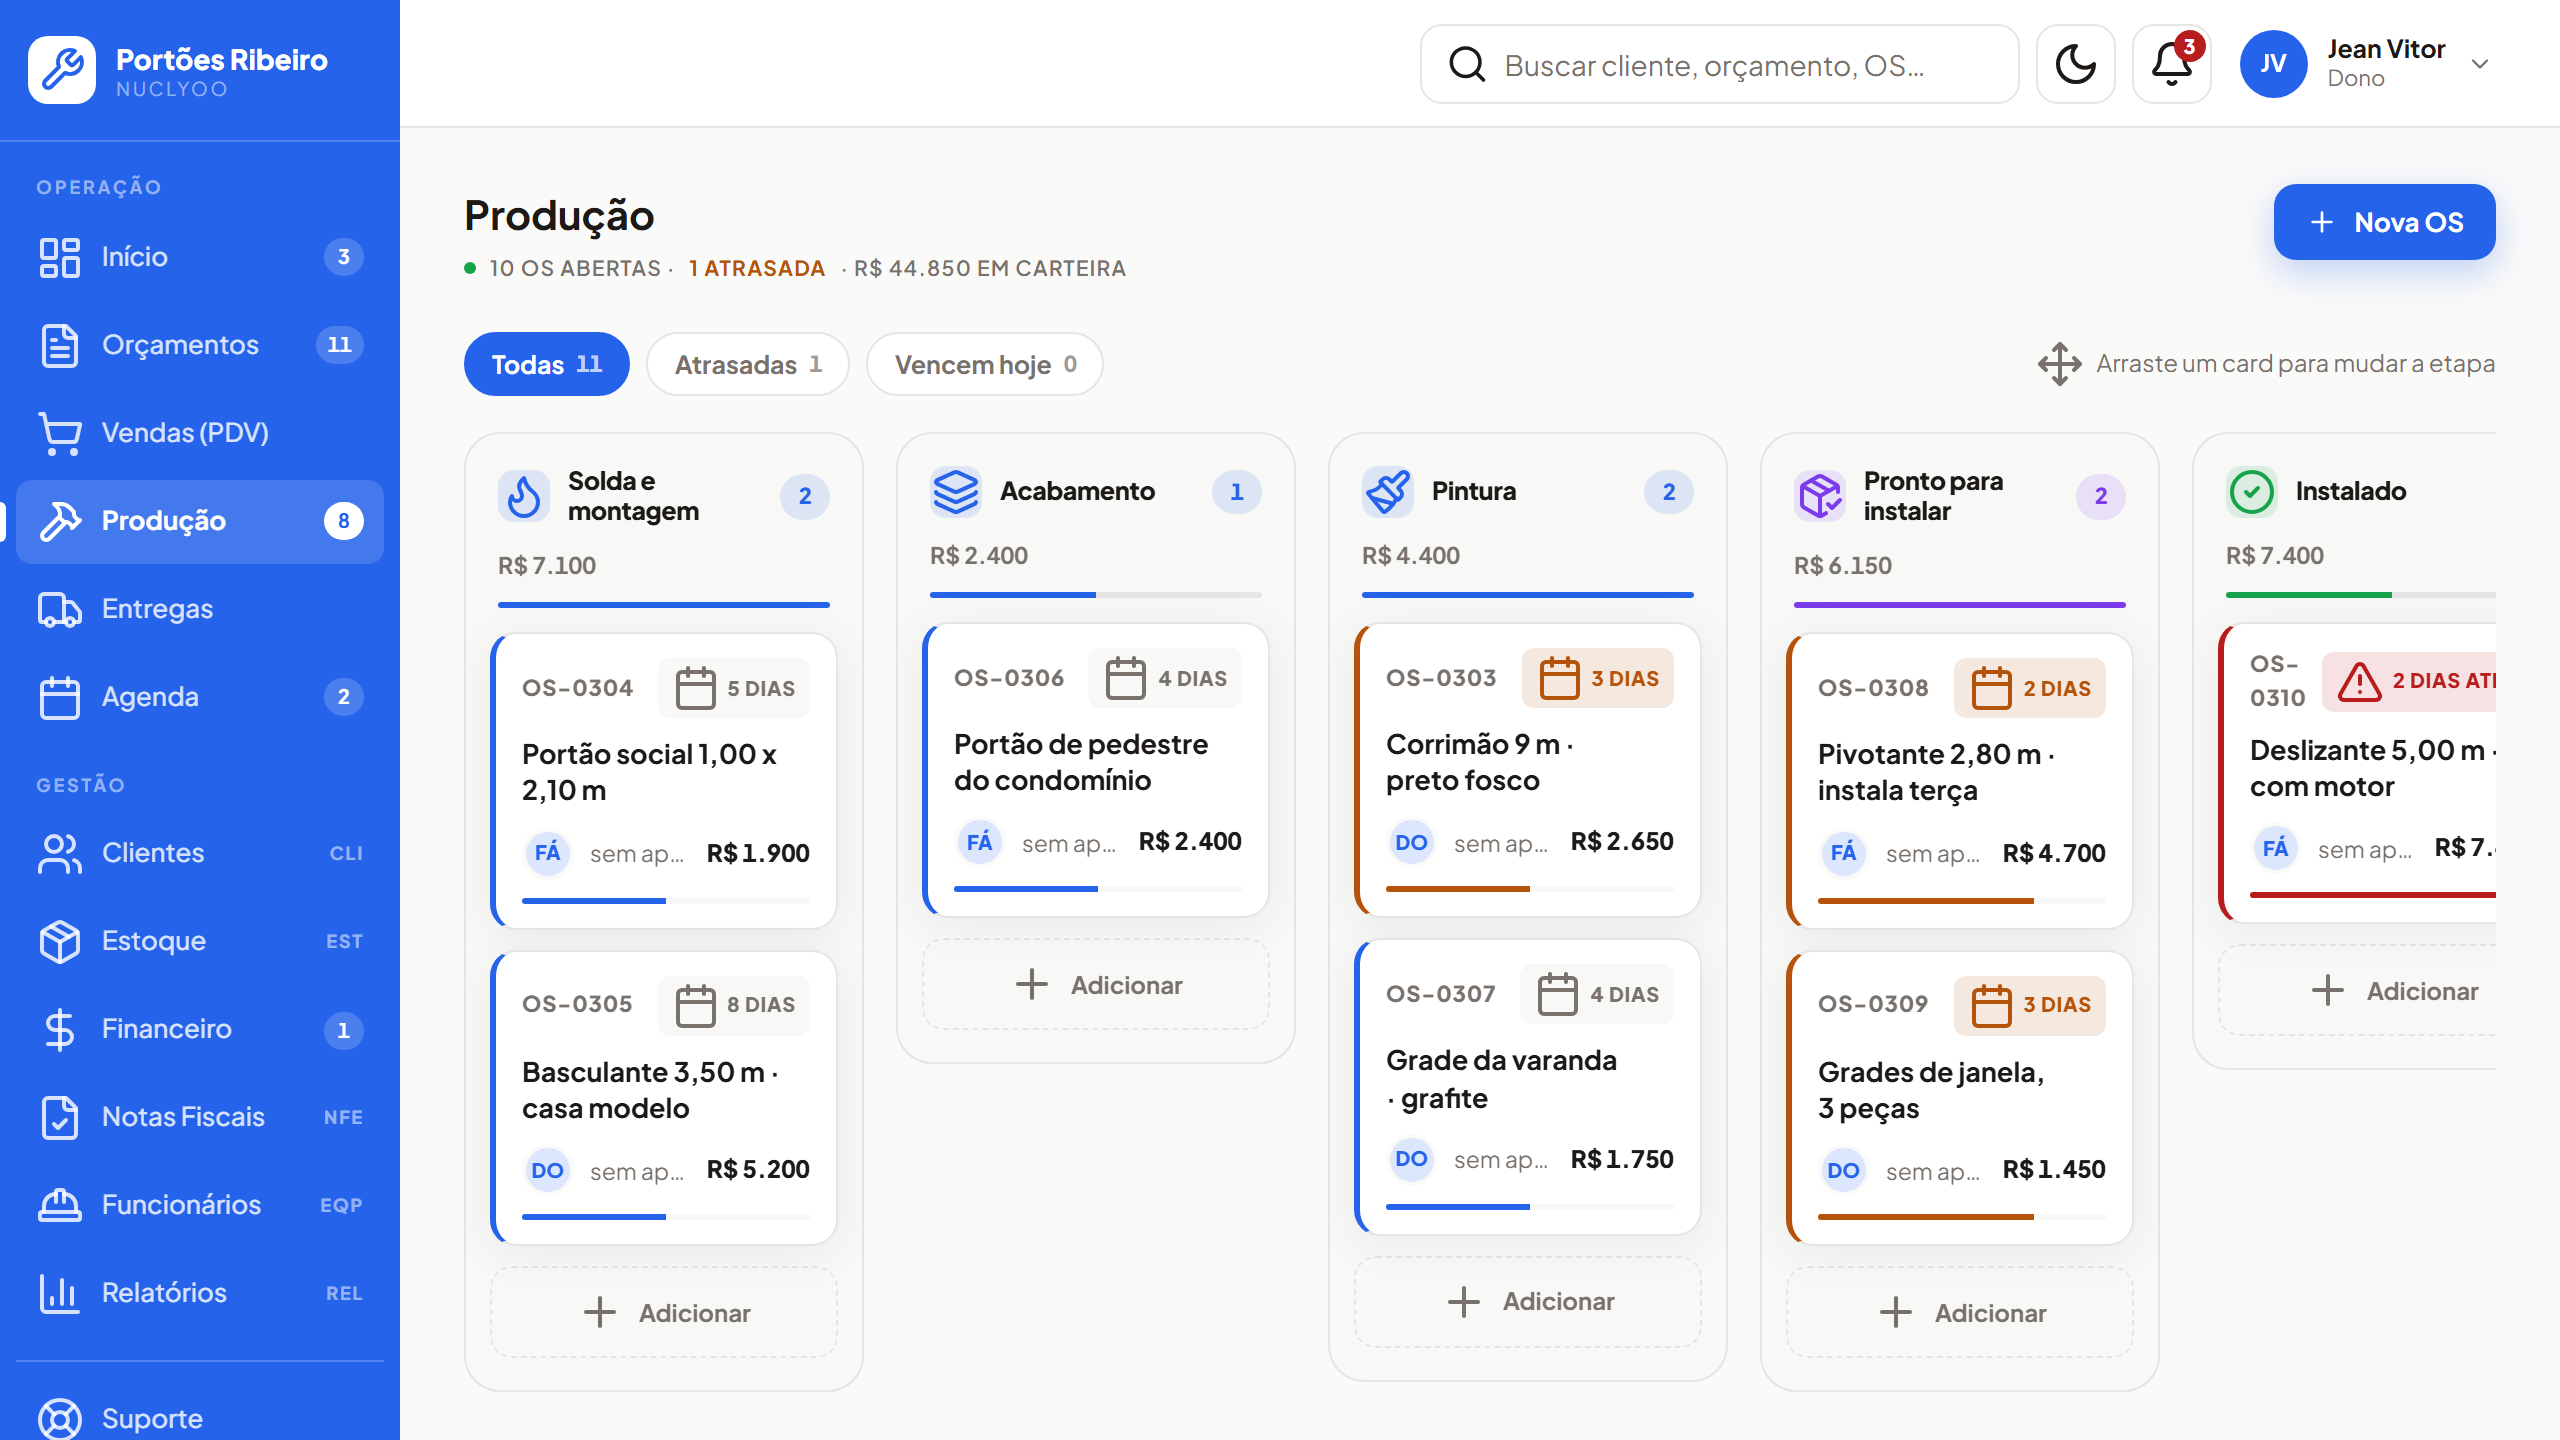Click Adicionar under Solda e montagem
Viewport: 2560px width, 1440px height.
[x=664, y=1312]
